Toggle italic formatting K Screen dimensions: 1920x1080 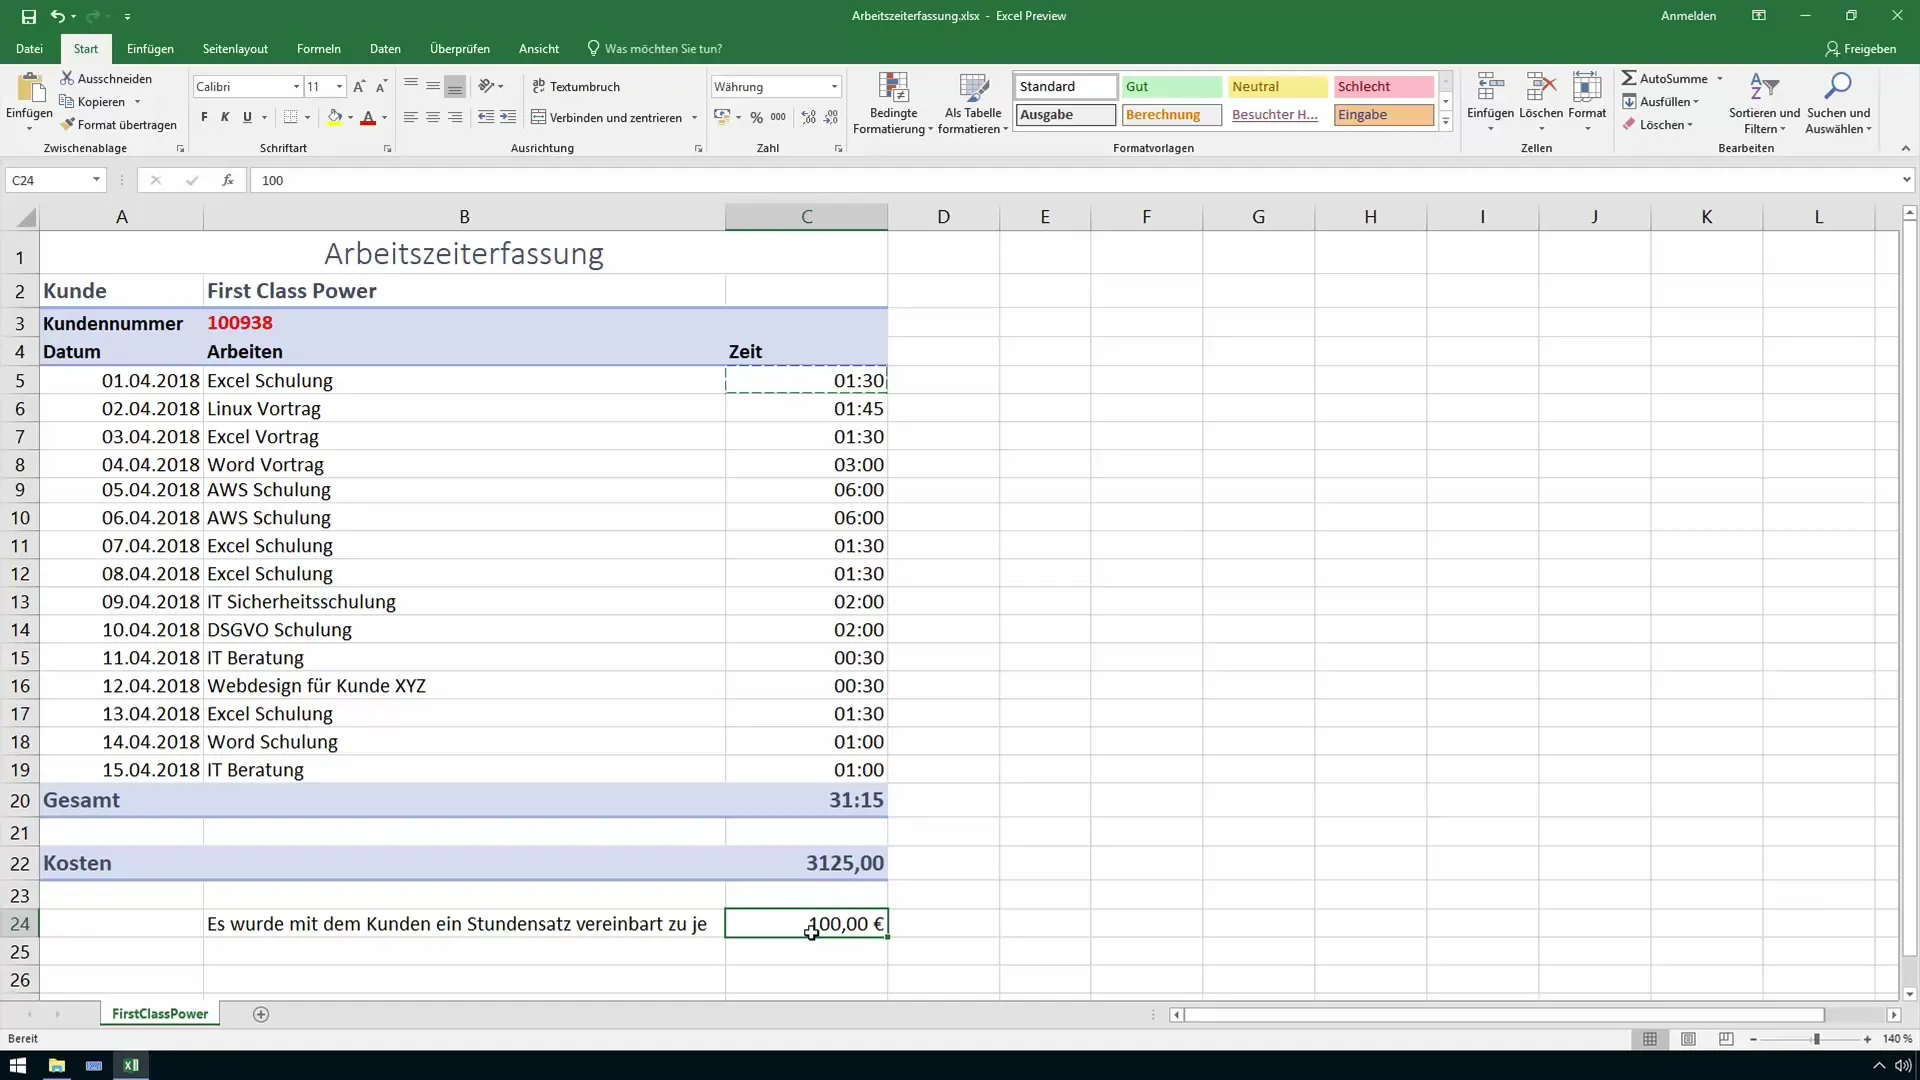pos(225,117)
